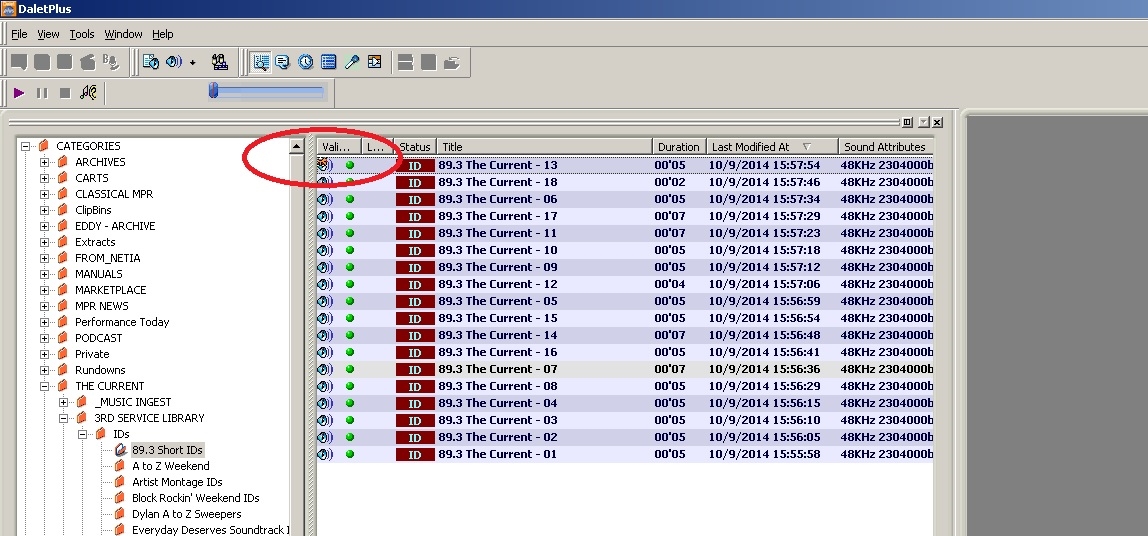Open the blue list view toolbar icon
The height and width of the screenshot is (536, 1148).
(x=329, y=62)
